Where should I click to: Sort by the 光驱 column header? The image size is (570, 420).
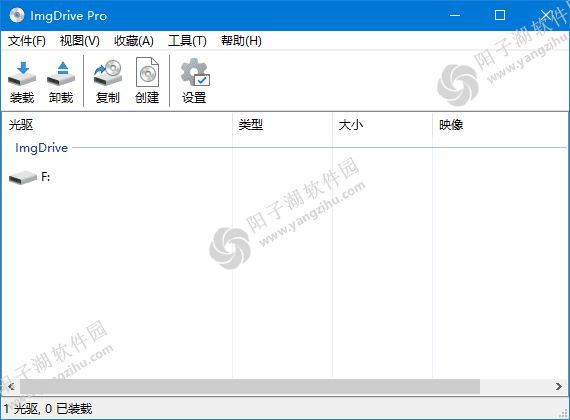click(x=117, y=125)
